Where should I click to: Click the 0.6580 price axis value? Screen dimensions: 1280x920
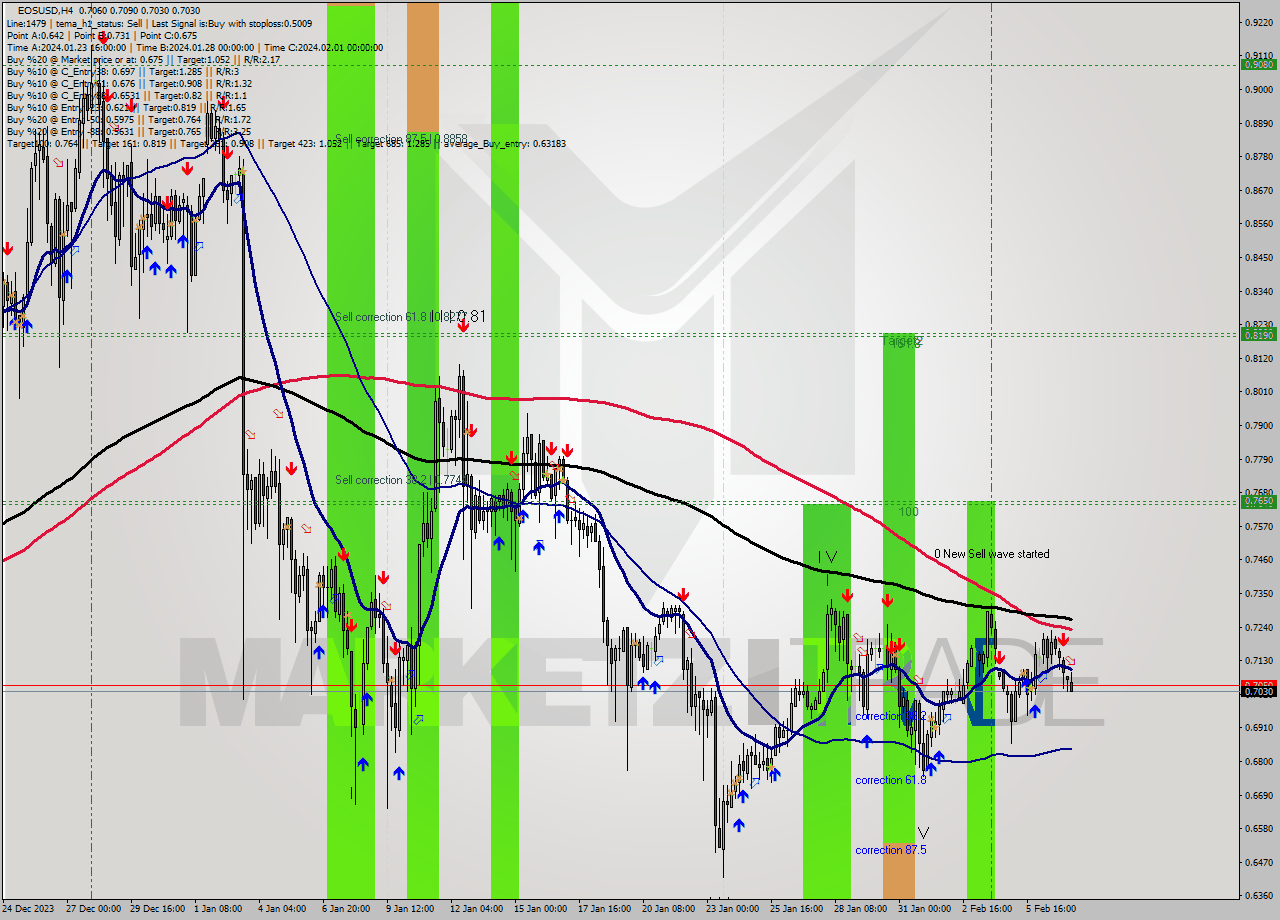point(1258,829)
